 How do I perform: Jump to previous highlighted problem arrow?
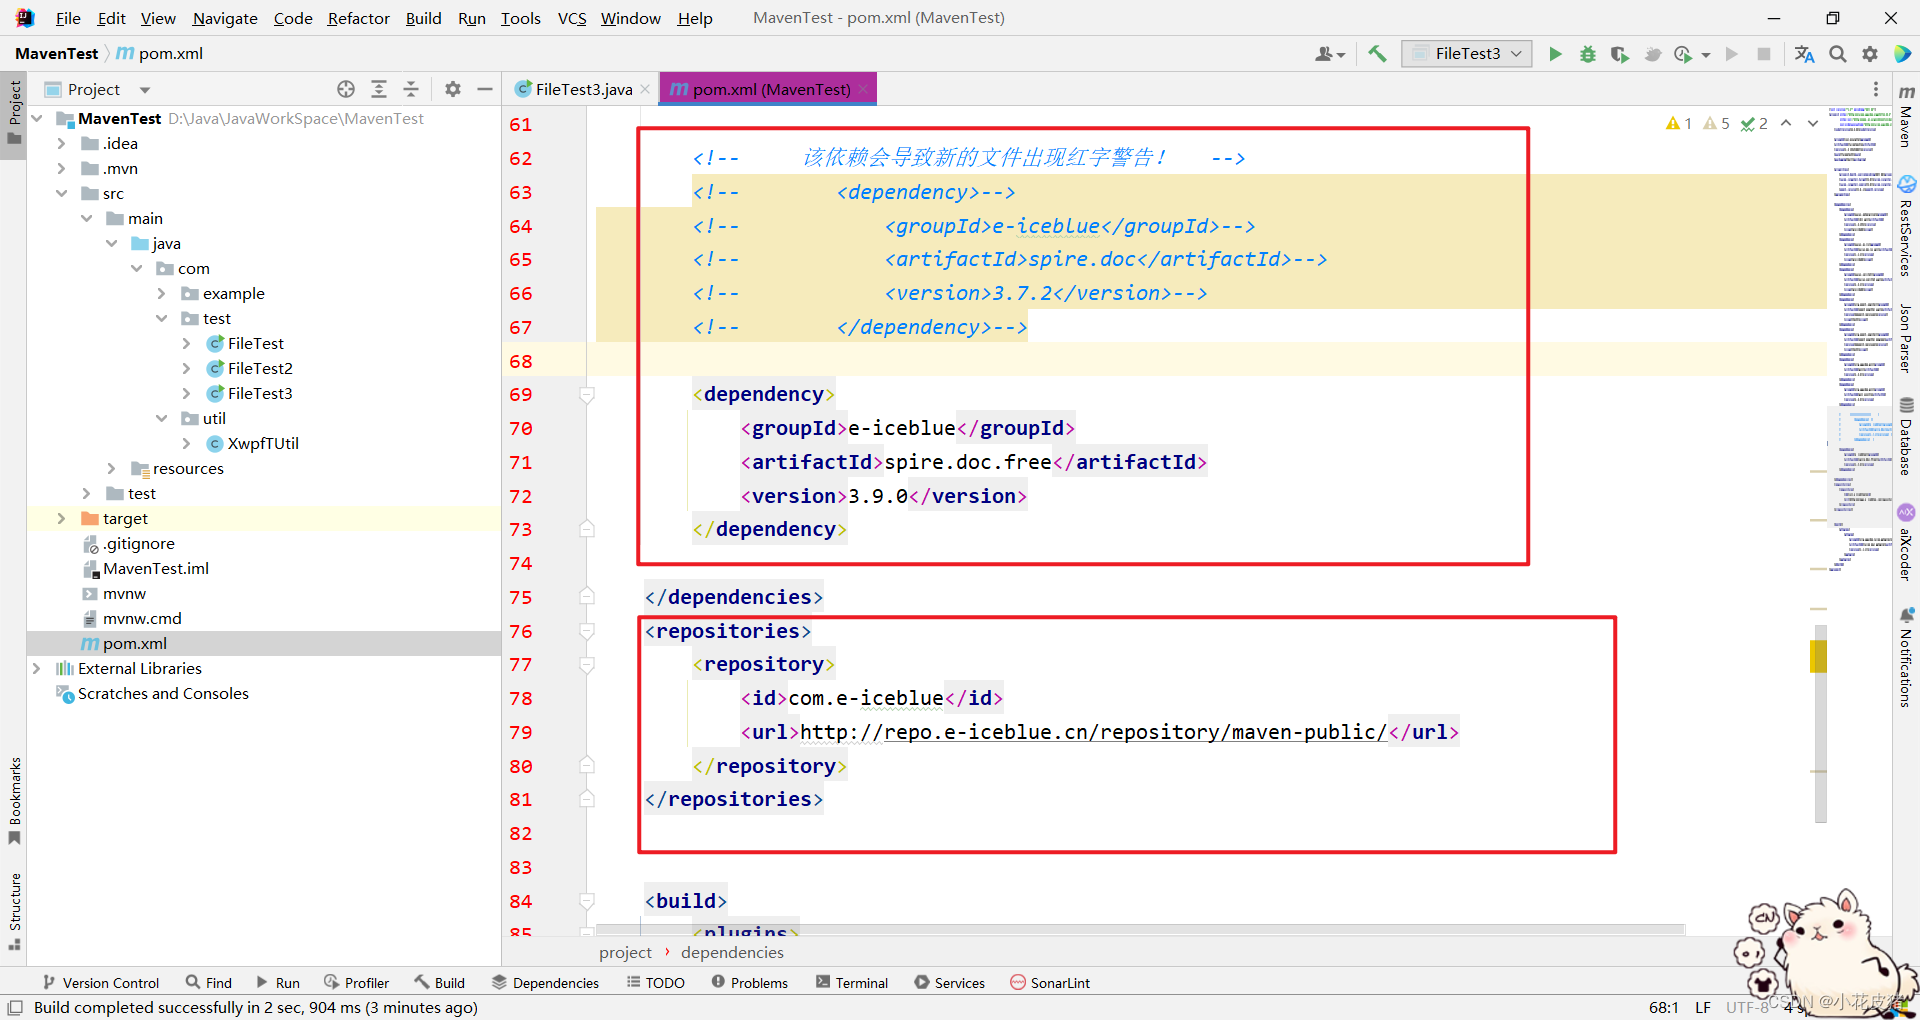tap(1786, 123)
